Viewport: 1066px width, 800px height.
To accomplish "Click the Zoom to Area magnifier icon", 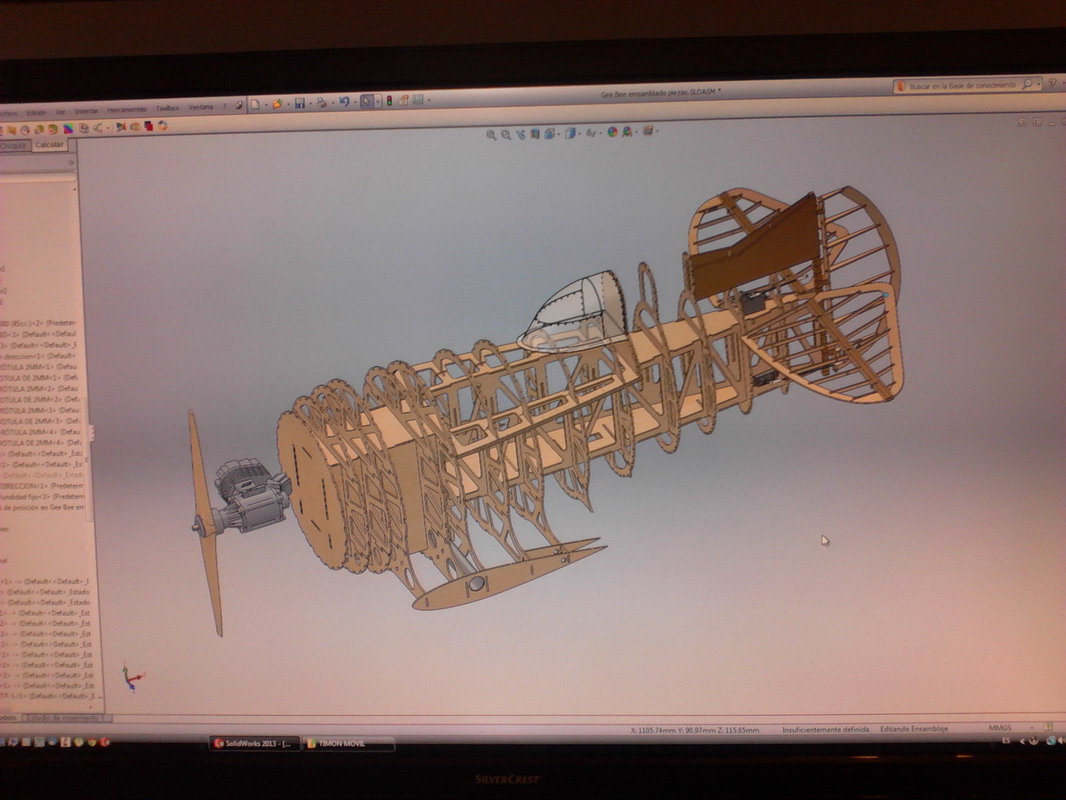I will pyautogui.click(x=506, y=134).
